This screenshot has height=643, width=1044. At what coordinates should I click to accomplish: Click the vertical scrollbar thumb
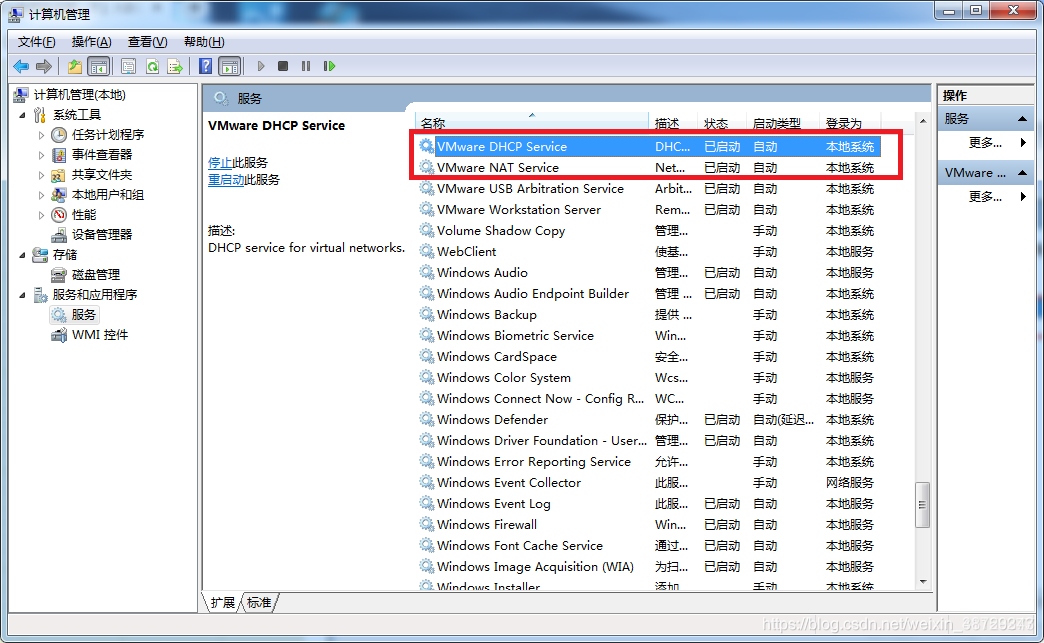point(922,505)
